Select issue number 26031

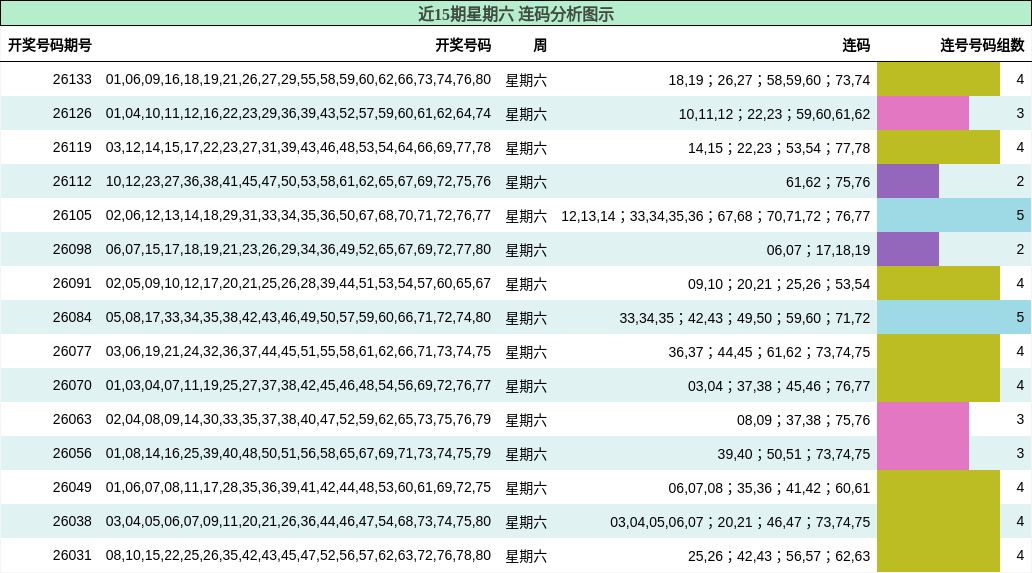coord(72,555)
